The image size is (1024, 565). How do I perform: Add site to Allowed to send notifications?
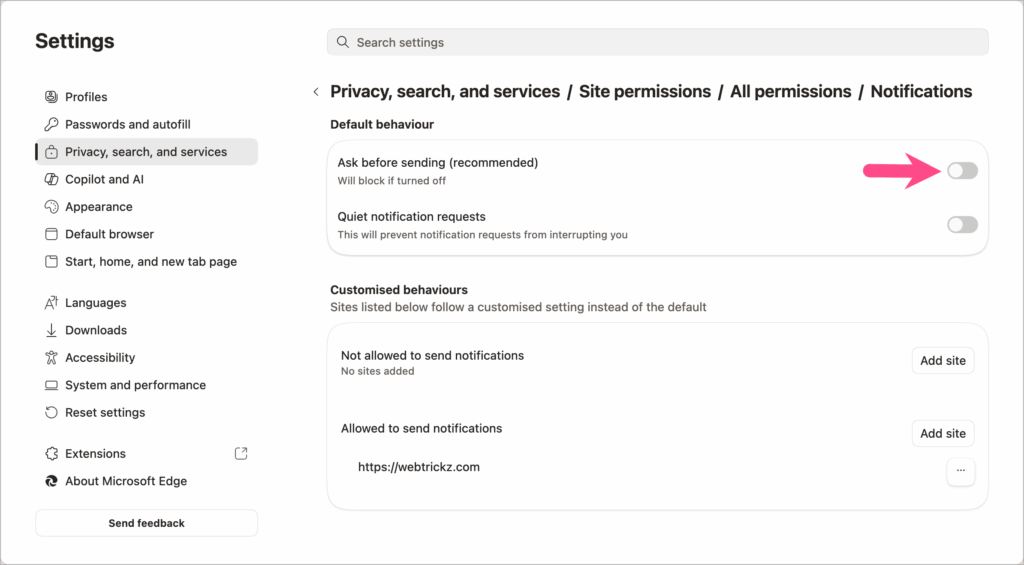point(943,433)
